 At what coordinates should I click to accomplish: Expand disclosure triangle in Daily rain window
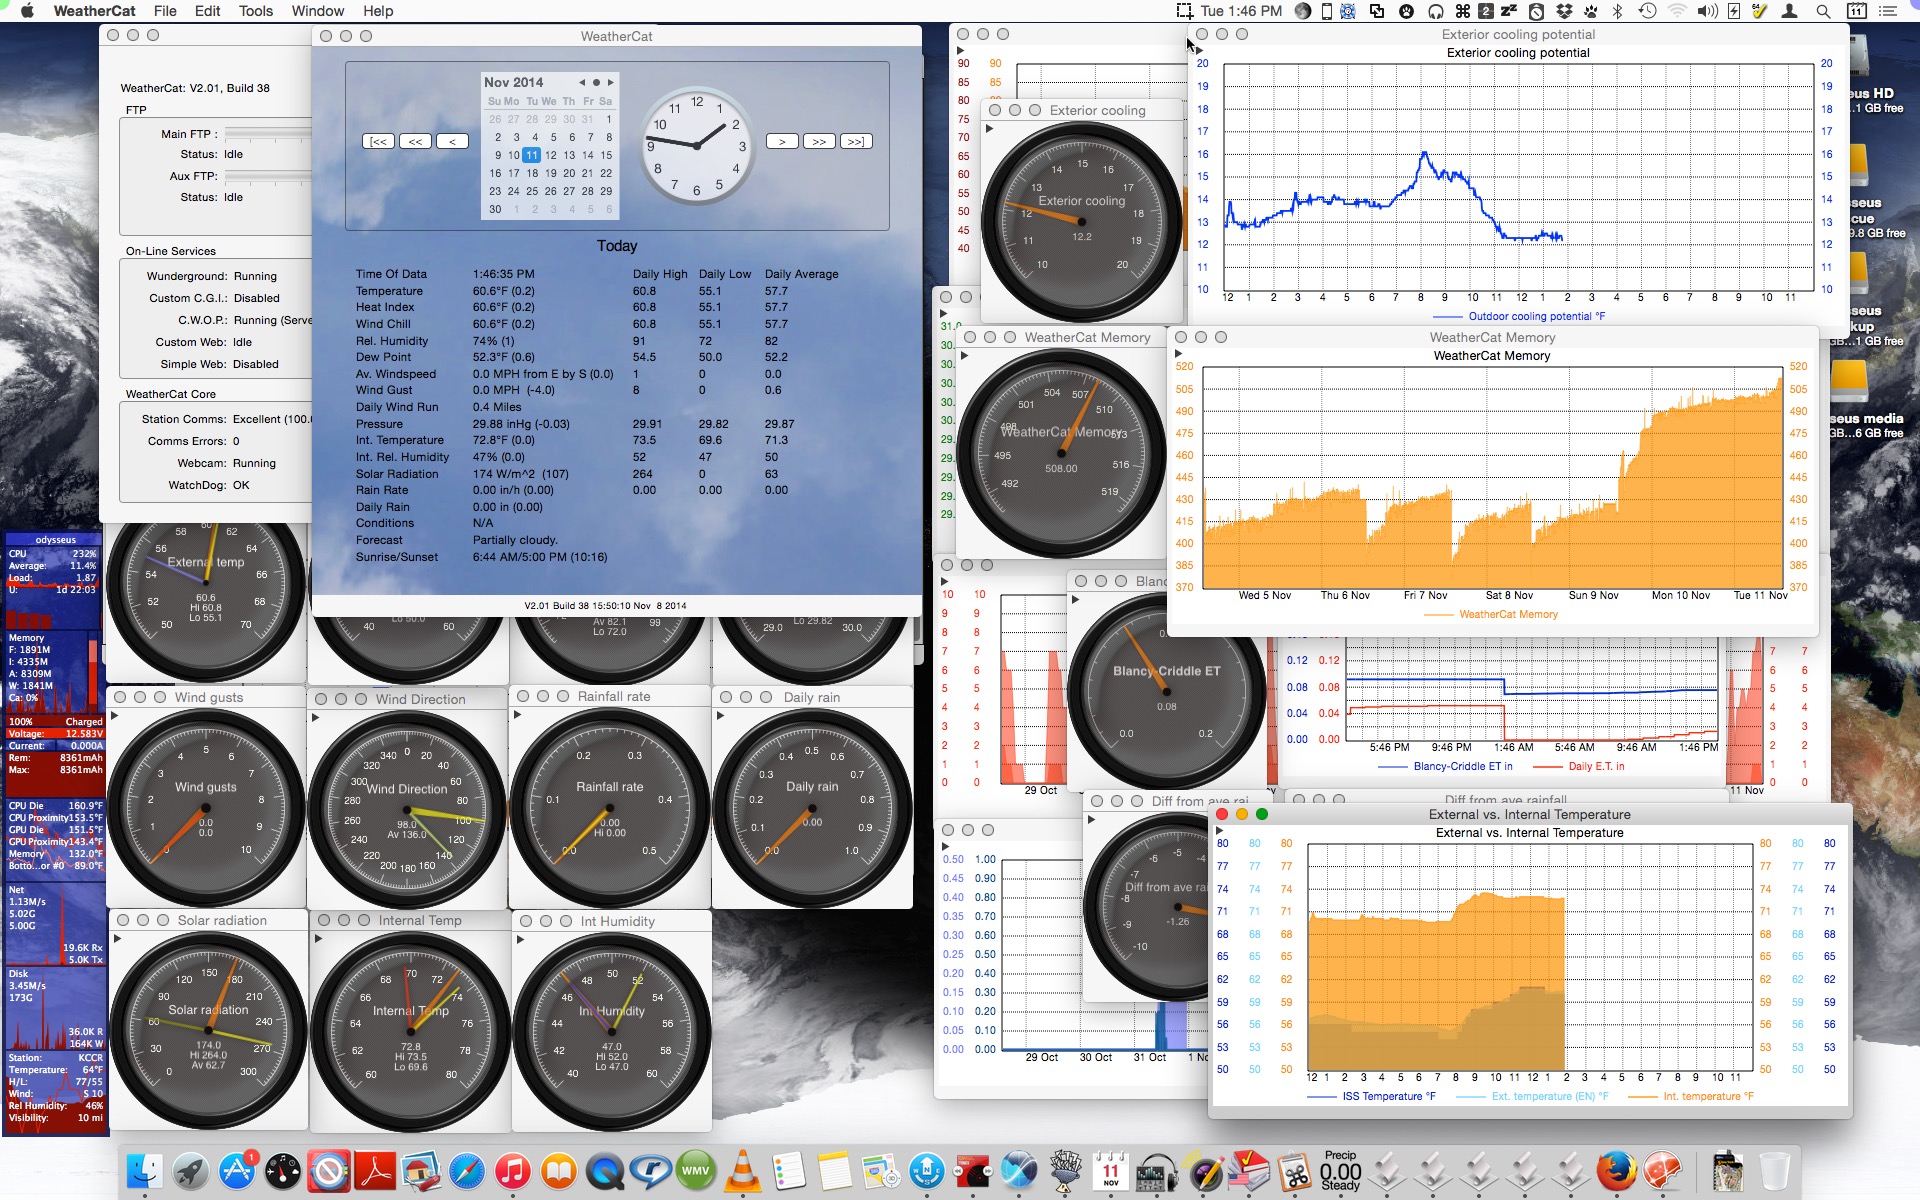point(720,716)
